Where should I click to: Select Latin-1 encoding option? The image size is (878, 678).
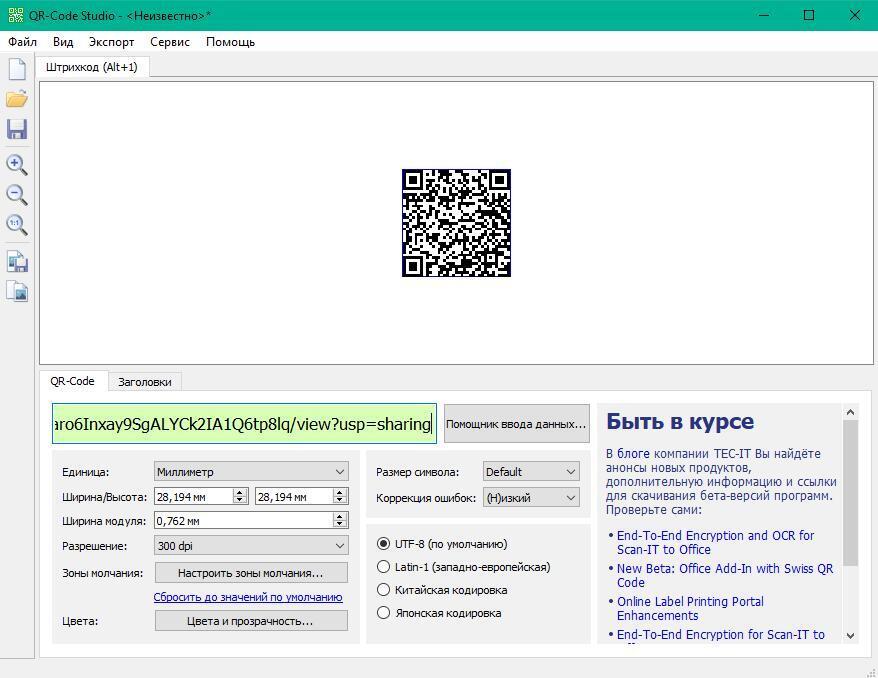coord(383,567)
